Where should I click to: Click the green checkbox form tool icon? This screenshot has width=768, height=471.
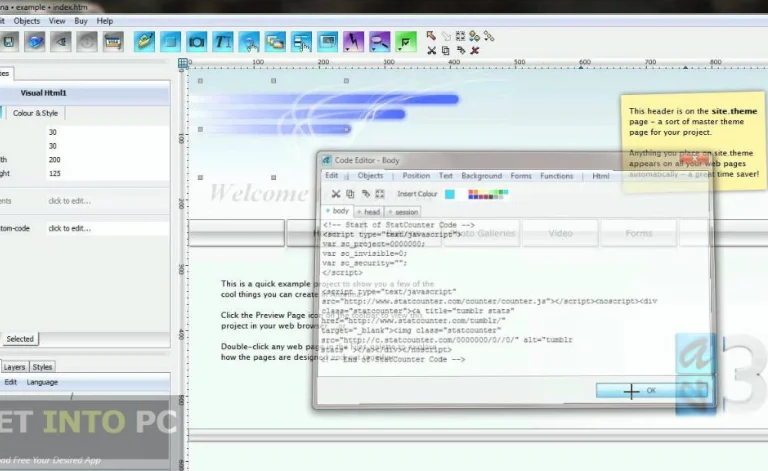point(405,42)
